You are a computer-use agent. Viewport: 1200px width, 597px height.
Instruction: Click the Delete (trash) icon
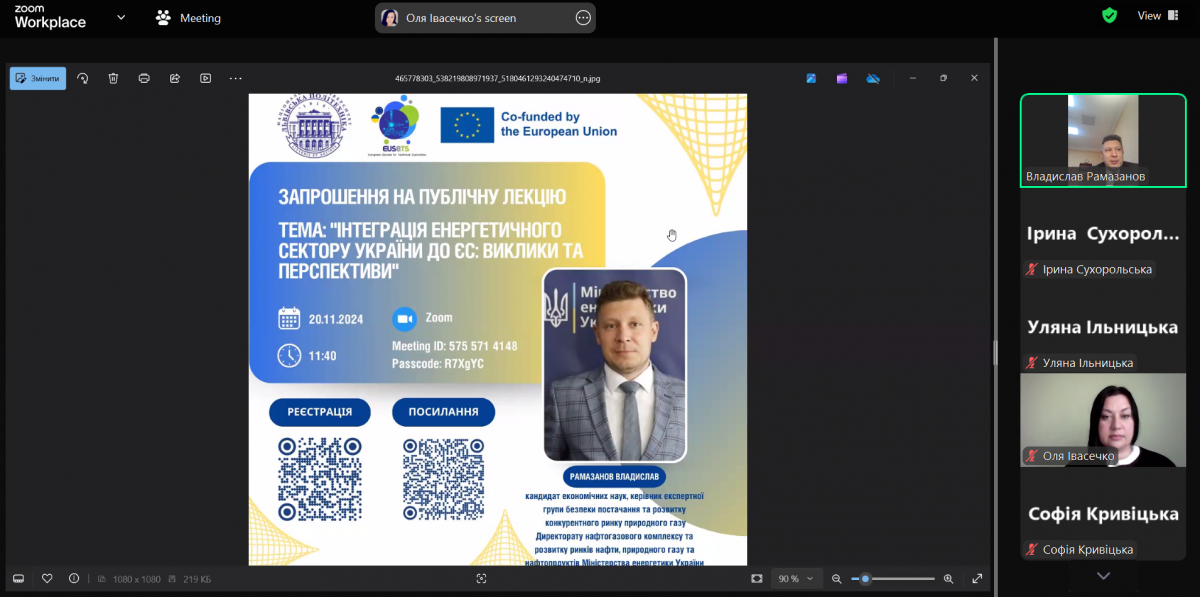pos(114,78)
